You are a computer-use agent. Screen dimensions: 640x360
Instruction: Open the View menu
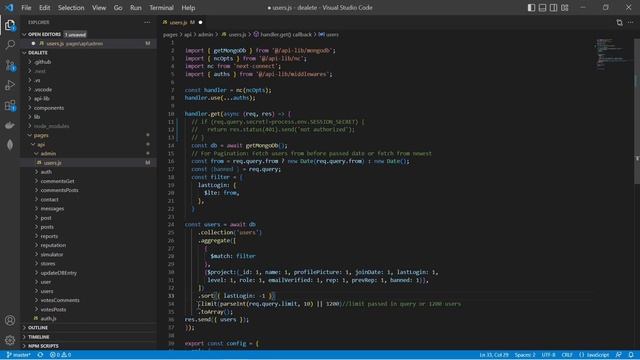99,8
